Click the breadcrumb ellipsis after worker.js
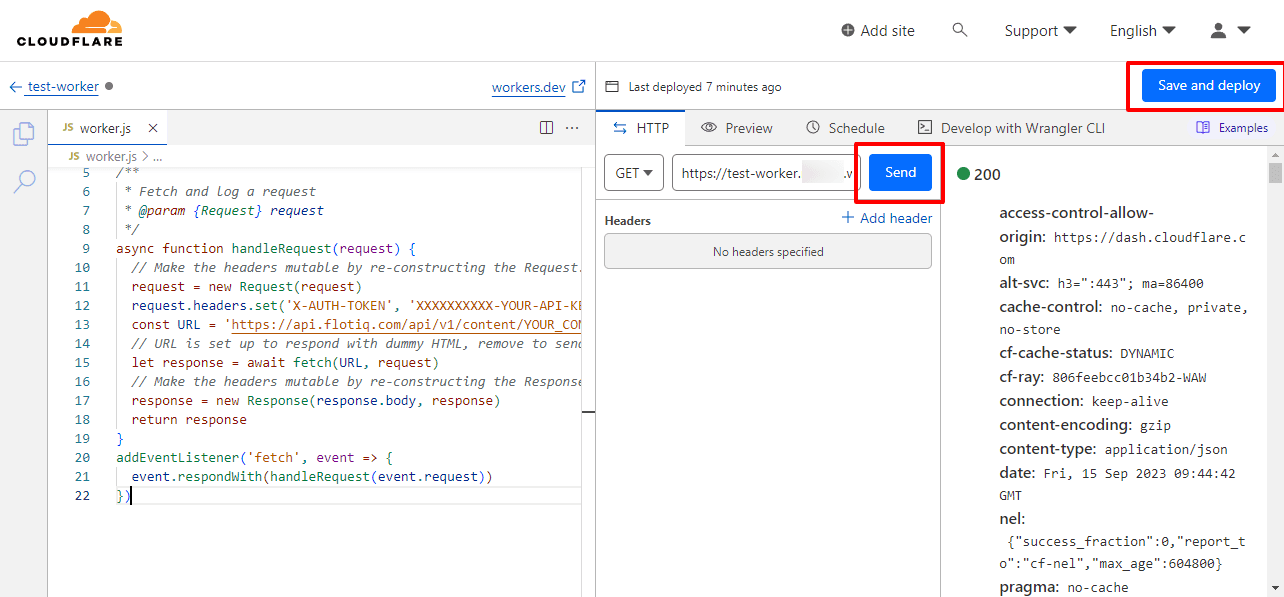1284x597 pixels. 158,157
